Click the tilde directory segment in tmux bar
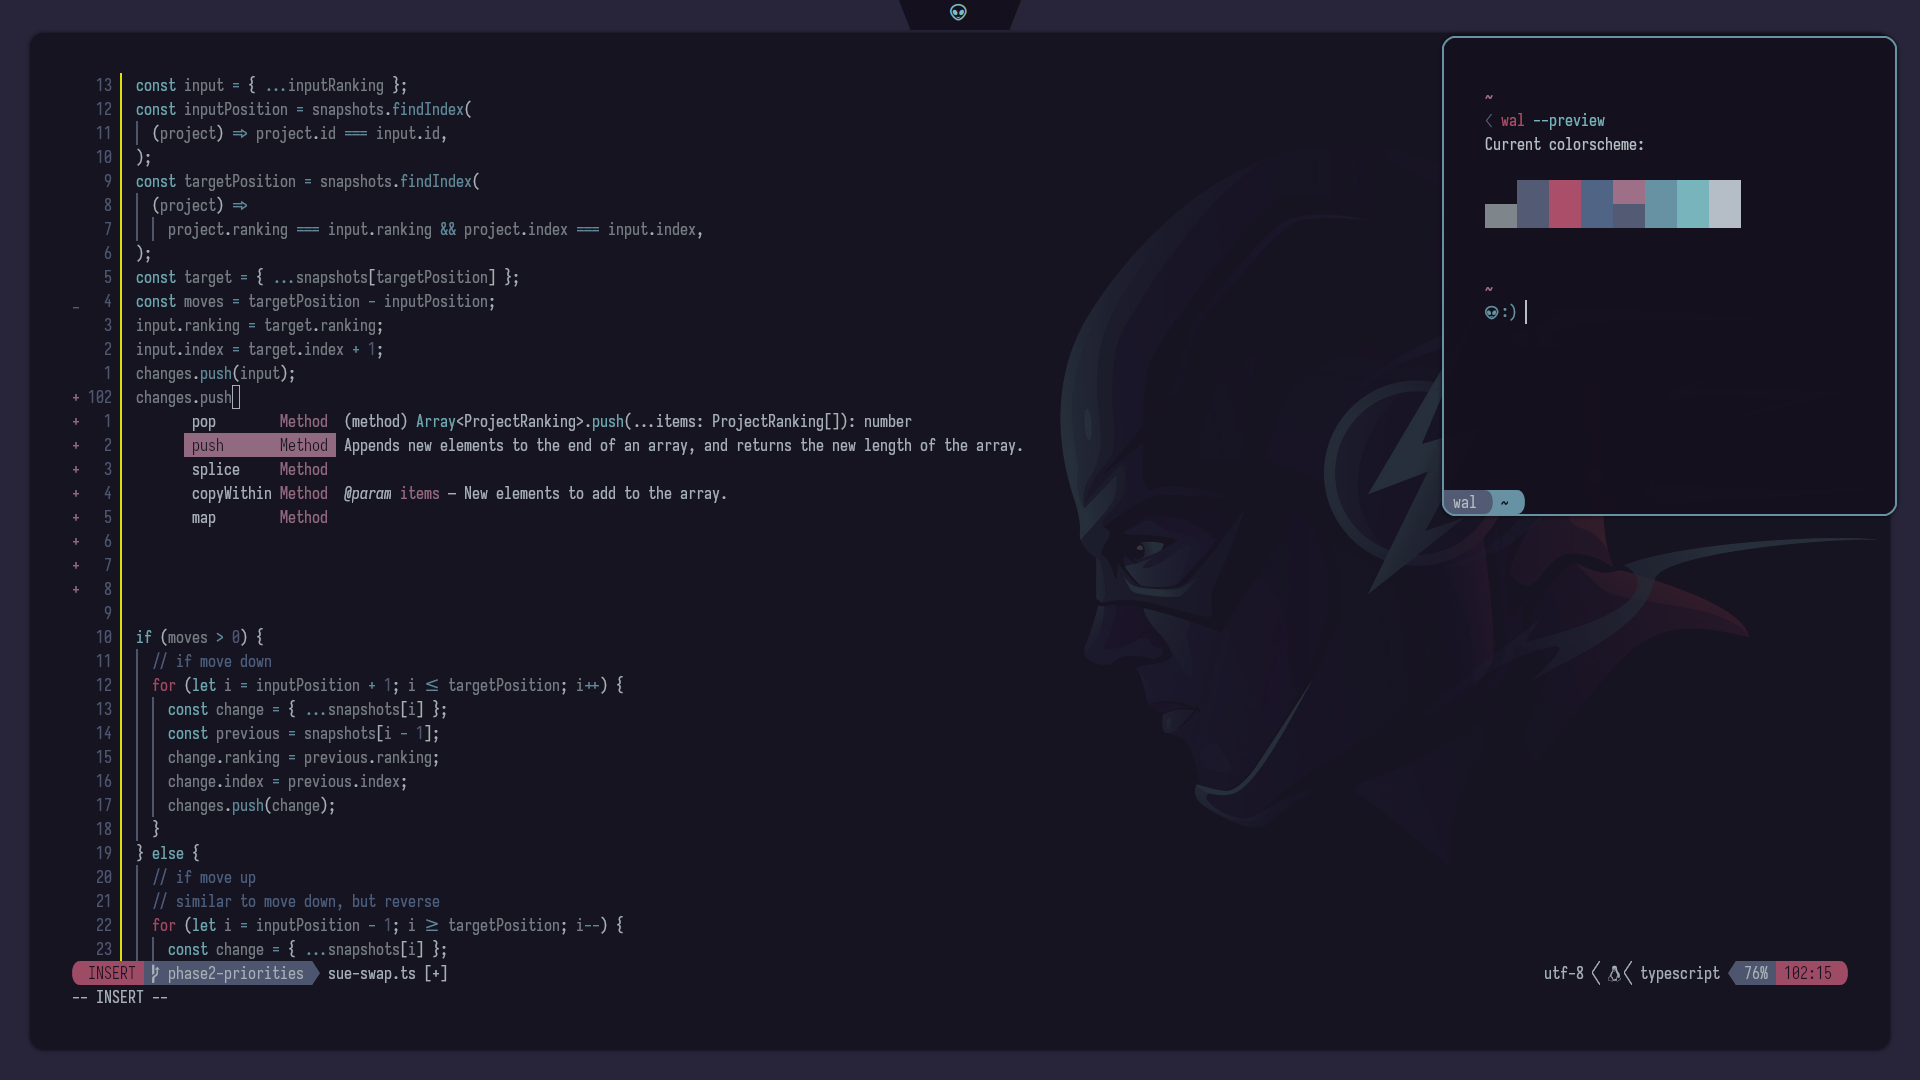This screenshot has width=1920, height=1080. click(x=1504, y=503)
